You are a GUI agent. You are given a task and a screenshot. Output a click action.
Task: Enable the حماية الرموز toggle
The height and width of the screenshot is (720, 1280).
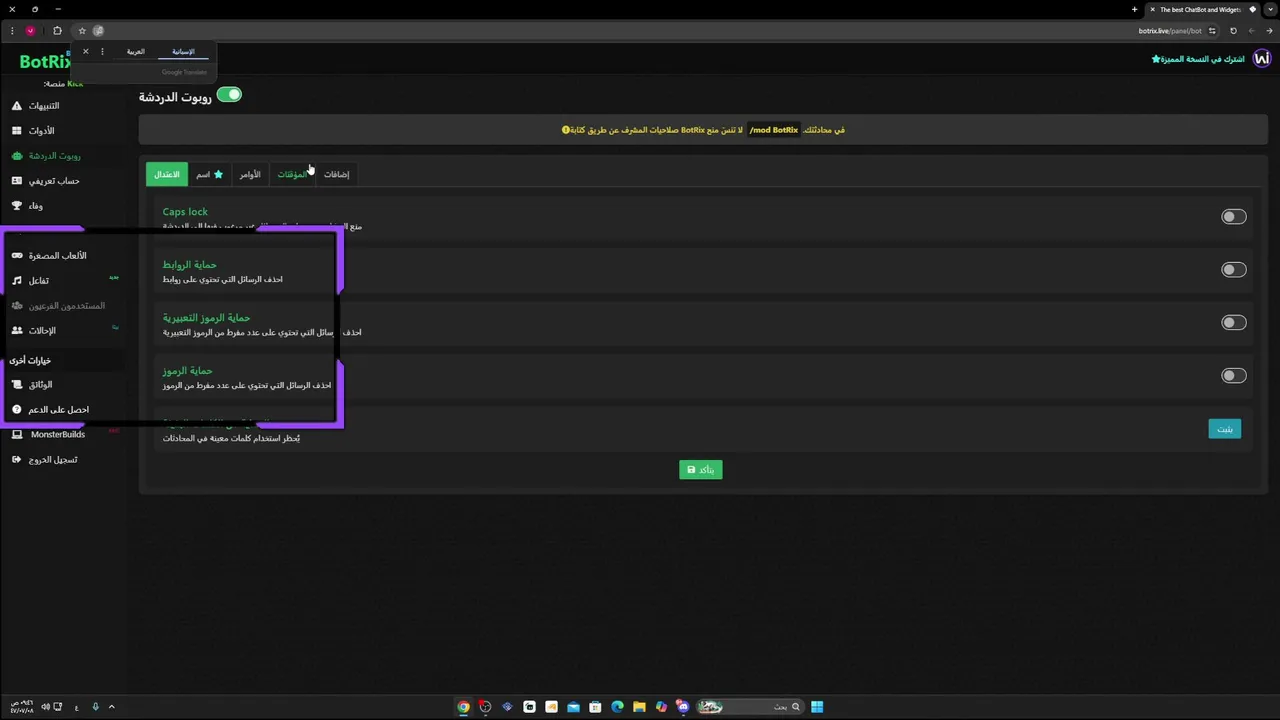(1233, 376)
